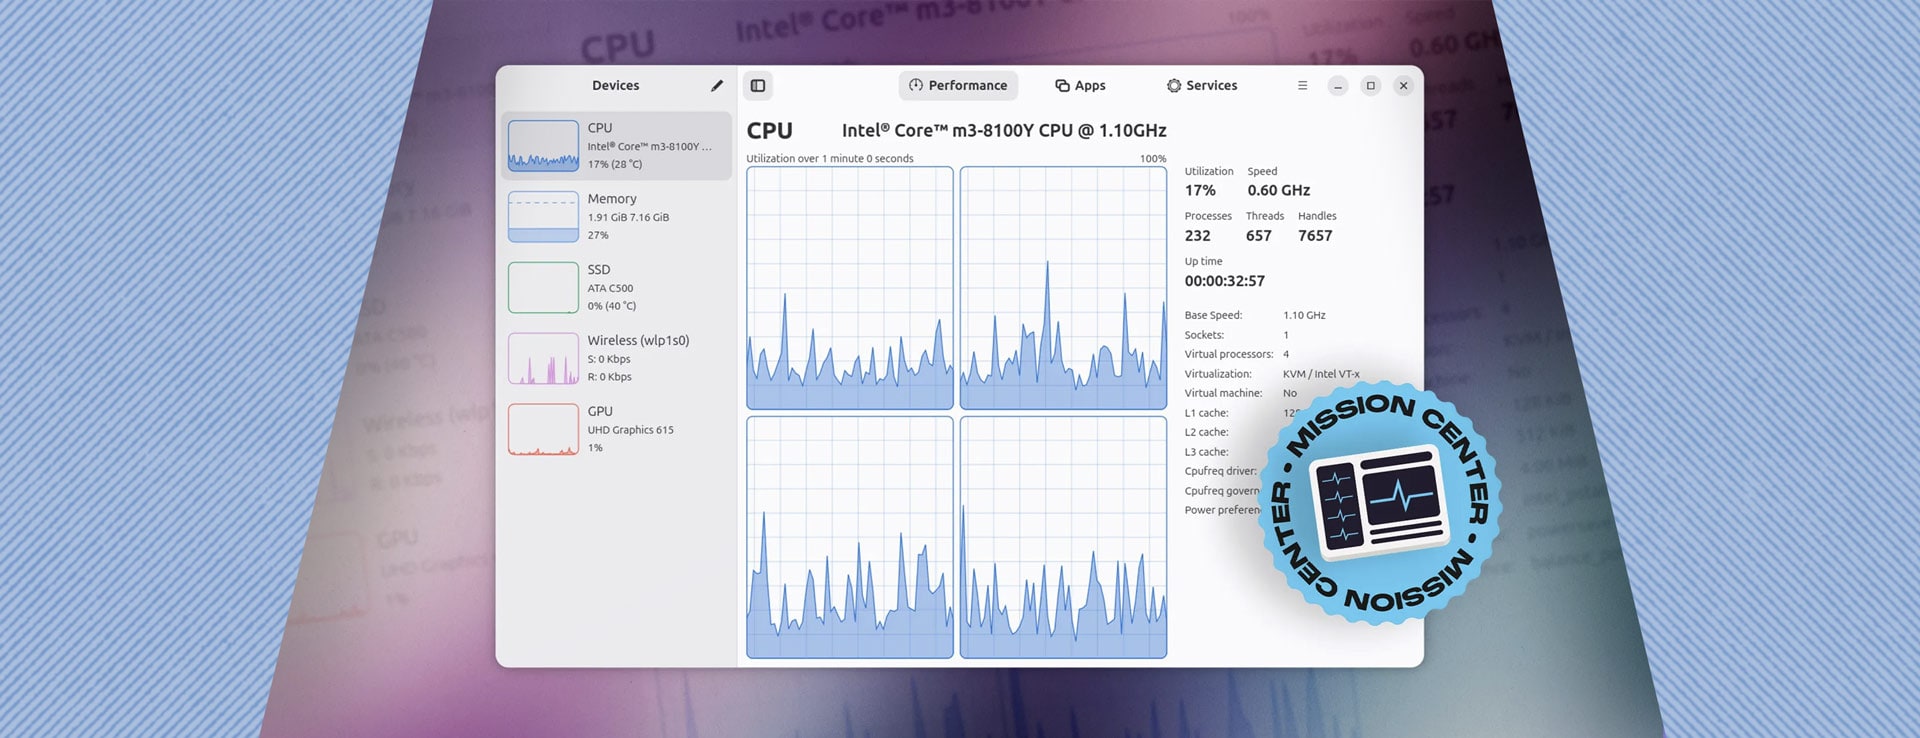1920x738 pixels.
Task: Click the bottom-left CPU core graph
Action: 850,537
